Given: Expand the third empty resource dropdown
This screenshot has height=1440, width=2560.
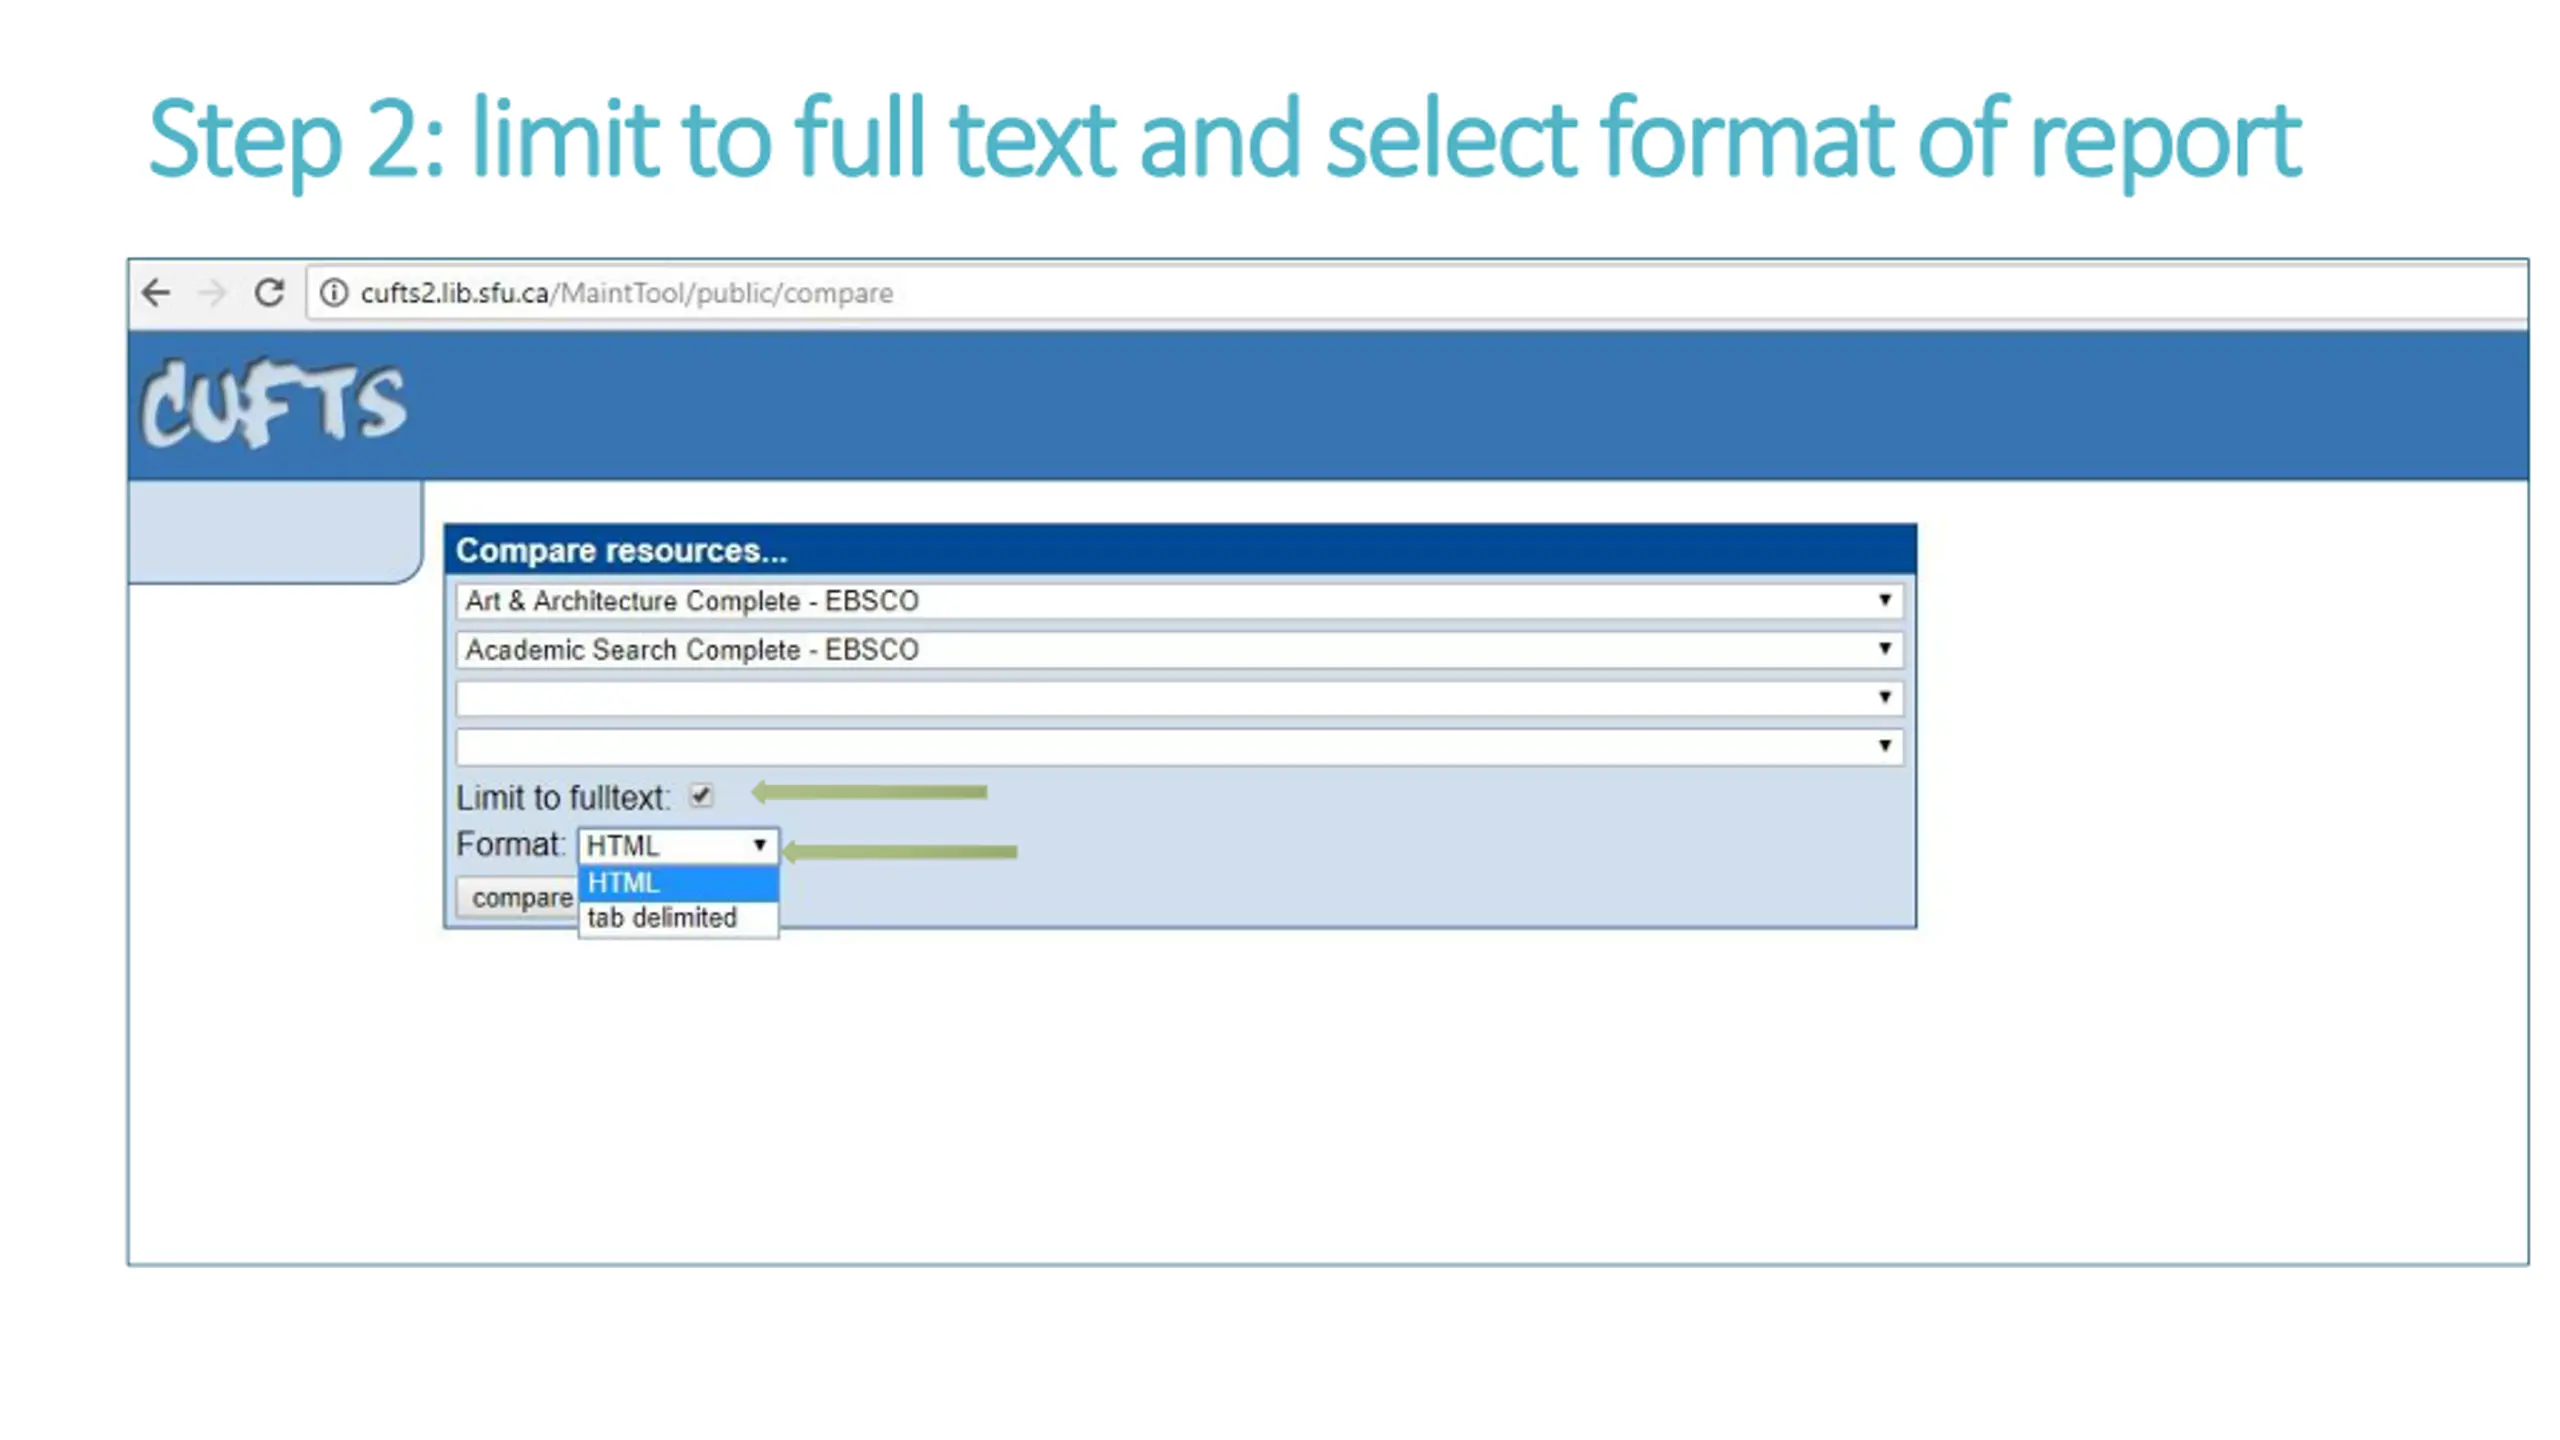Looking at the screenshot, I should click(1180, 698).
